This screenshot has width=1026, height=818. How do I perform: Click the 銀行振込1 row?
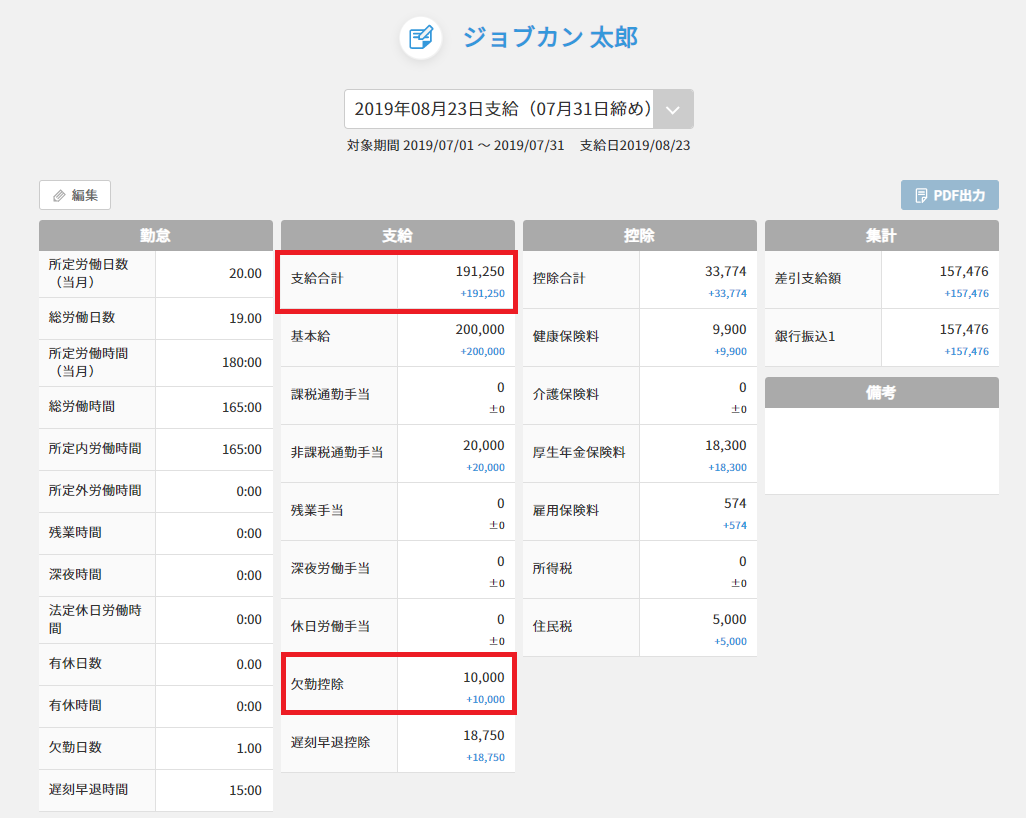[881, 338]
